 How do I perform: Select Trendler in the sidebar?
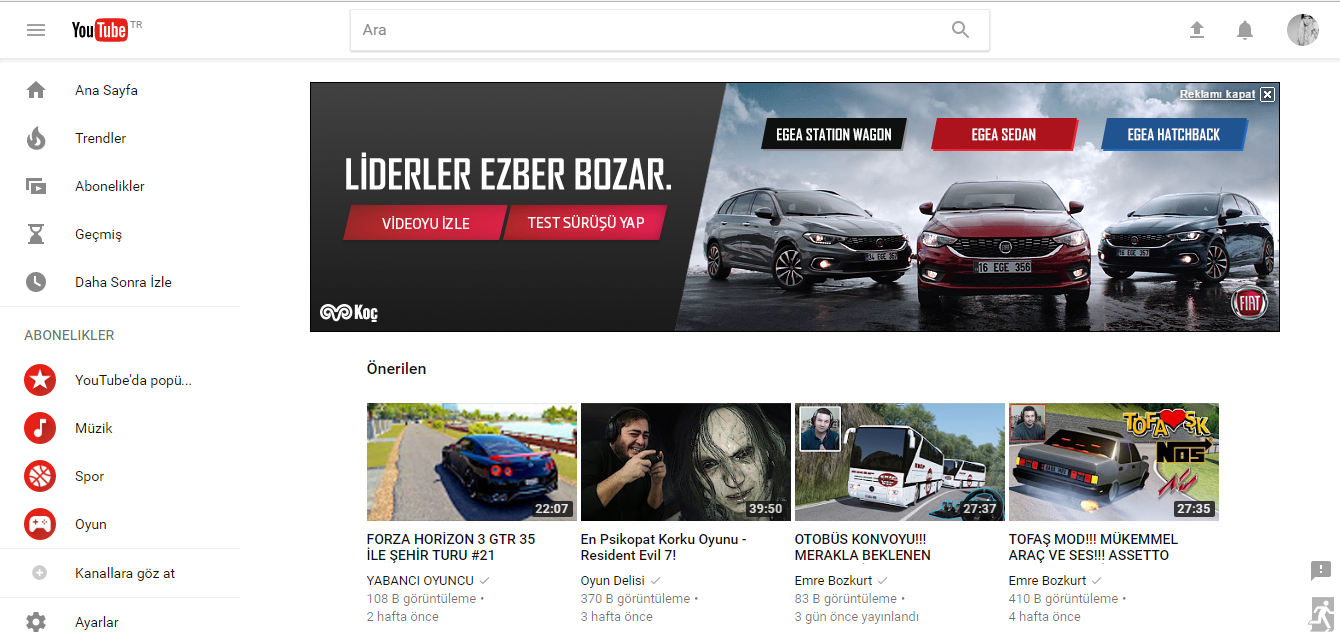[x=100, y=138]
